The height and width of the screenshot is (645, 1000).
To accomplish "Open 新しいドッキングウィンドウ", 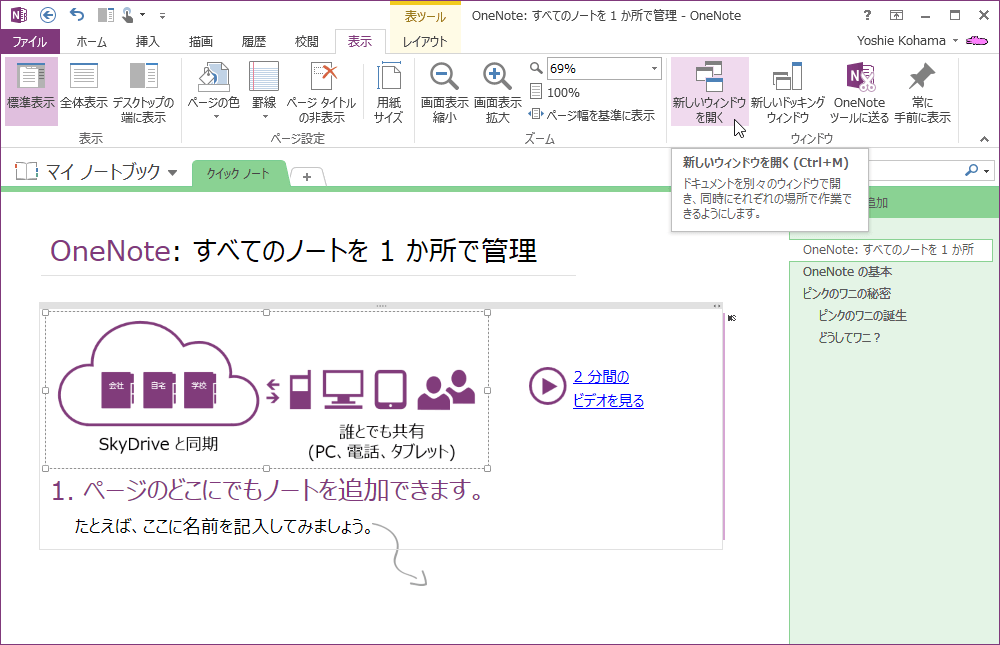I will tap(788, 91).
